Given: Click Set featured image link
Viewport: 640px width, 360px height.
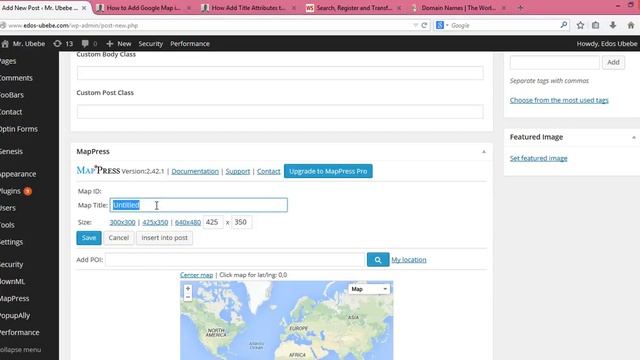Looking at the screenshot, I should tap(538, 158).
